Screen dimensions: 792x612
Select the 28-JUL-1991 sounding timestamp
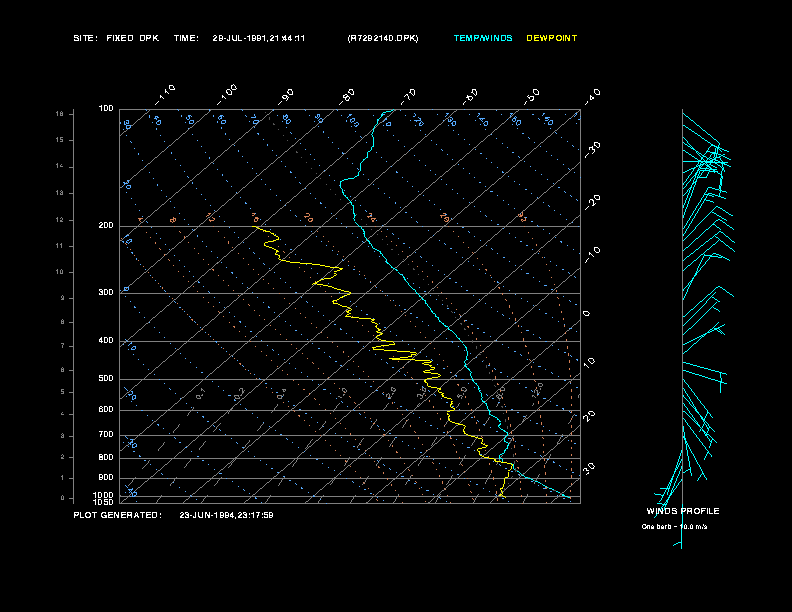tap(259, 38)
